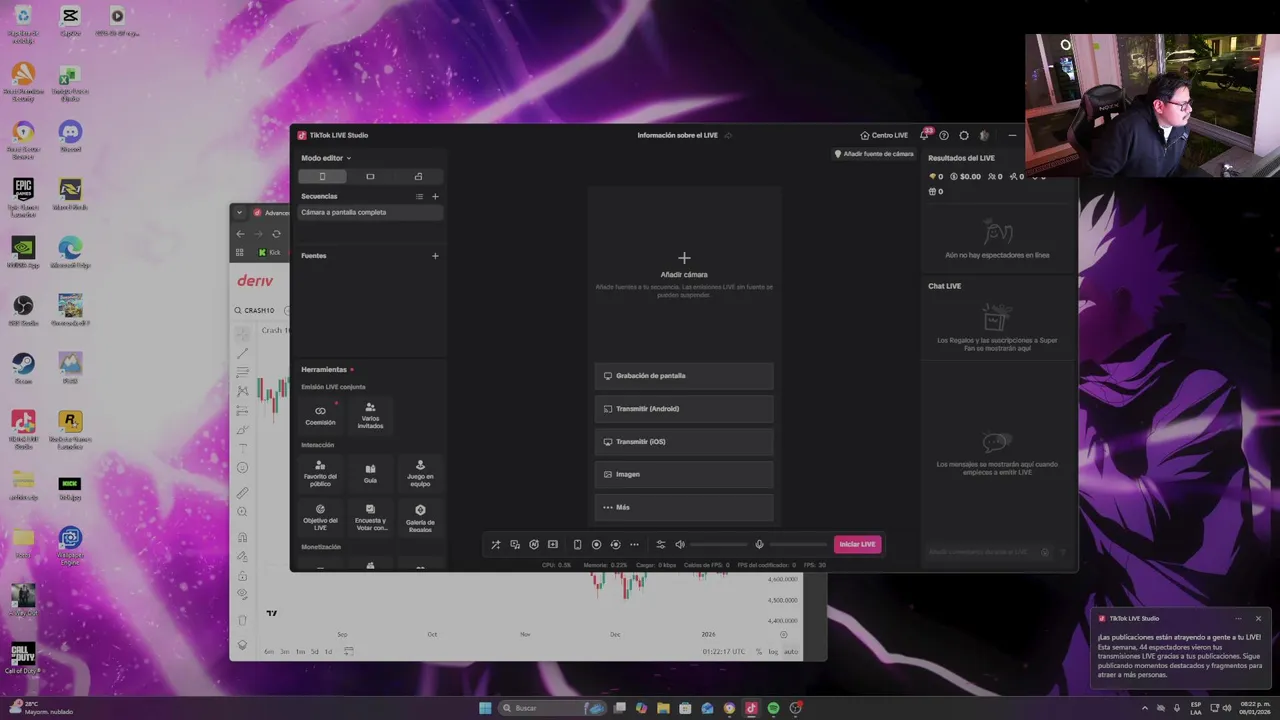Open the Favorito del público tool
This screenshot has height=720, width=1280.
pos(320,473)
